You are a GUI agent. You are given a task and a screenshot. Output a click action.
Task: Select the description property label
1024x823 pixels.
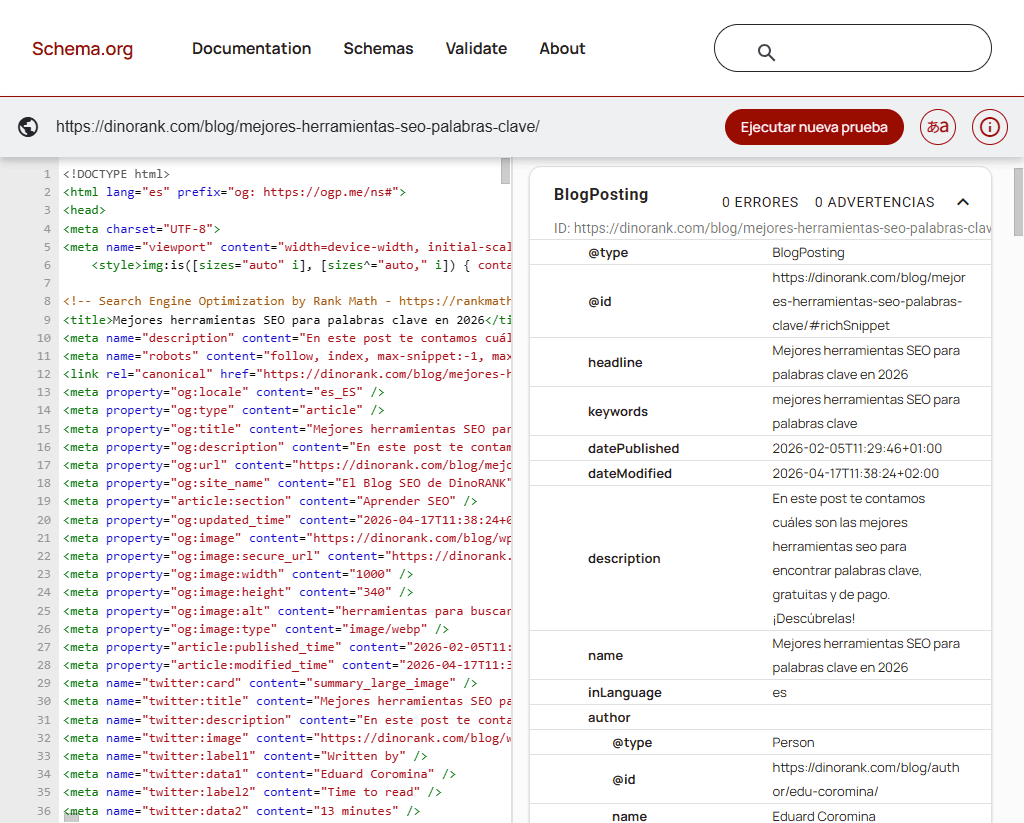tap(624, 558)
